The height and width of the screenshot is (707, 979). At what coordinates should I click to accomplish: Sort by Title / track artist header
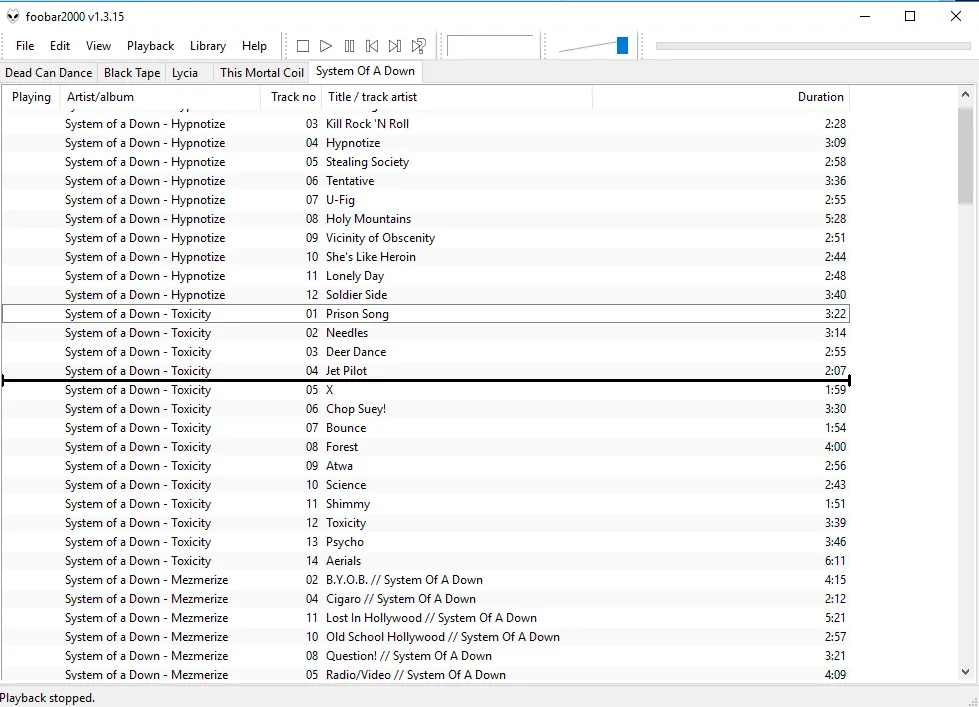pos(456,97)
